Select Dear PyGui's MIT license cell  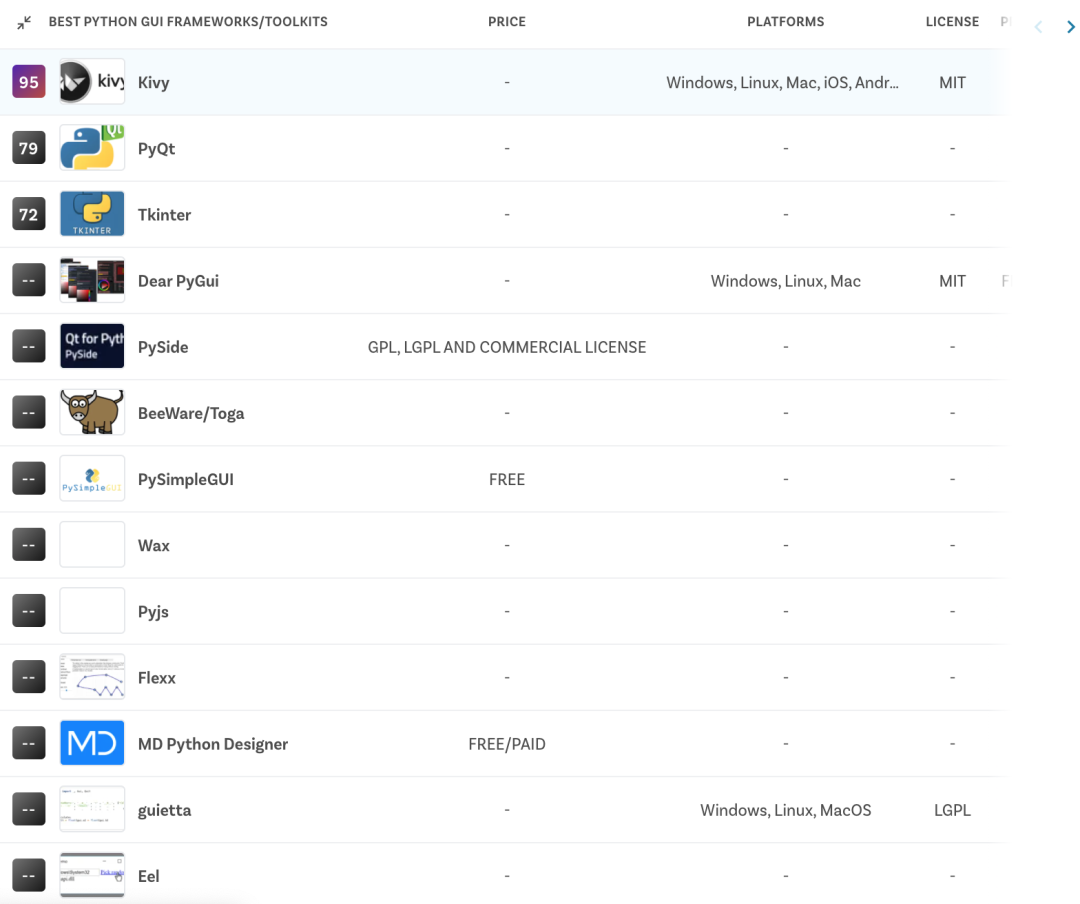[x=953, y=281]
